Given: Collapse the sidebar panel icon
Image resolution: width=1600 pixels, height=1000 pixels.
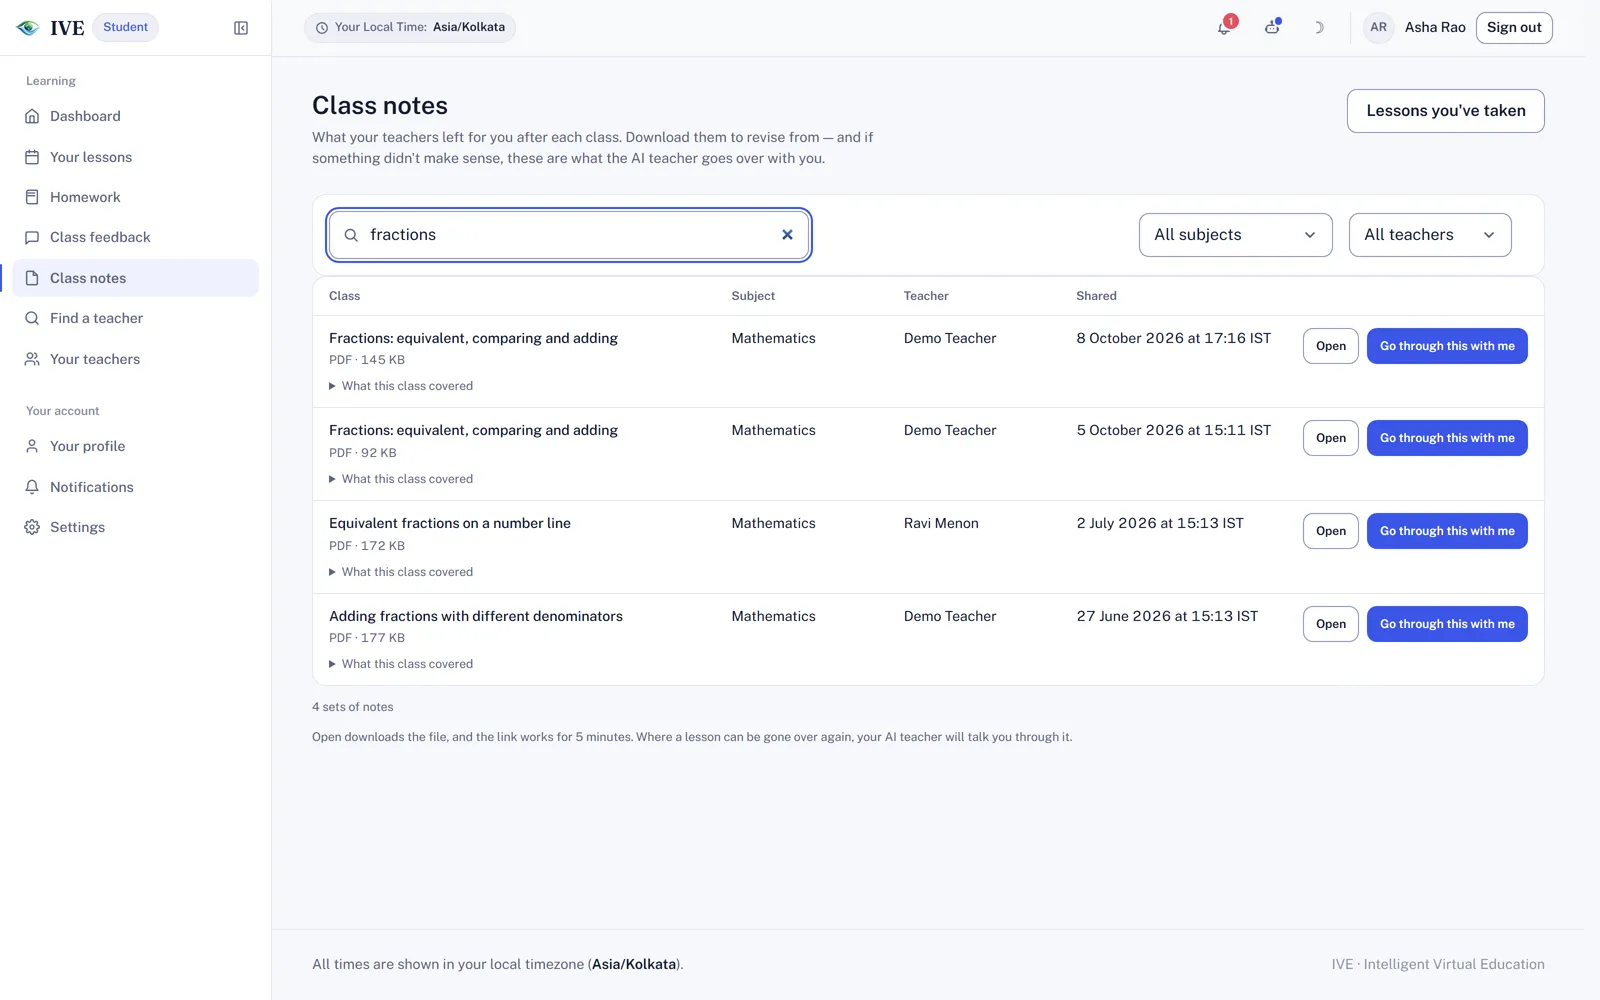Looking at the screenshot, I should click(241, 28).
